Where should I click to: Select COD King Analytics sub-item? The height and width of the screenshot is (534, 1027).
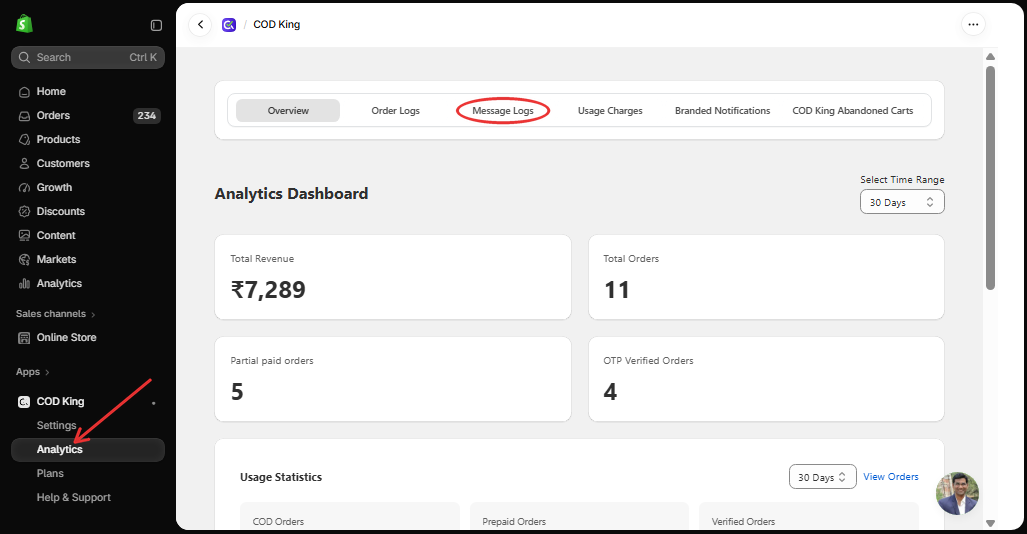(88, 449)
